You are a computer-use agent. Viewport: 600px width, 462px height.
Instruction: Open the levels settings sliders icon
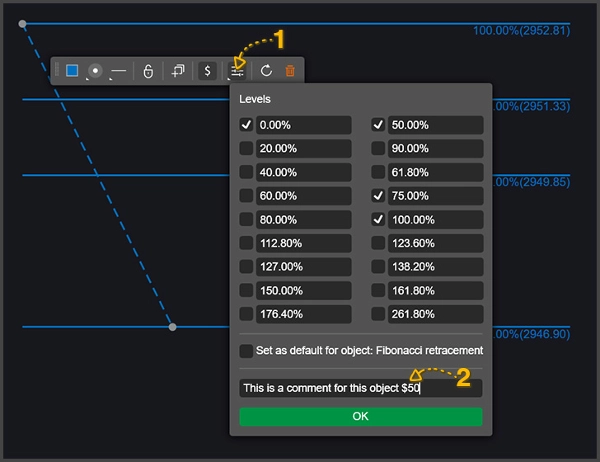237,71
